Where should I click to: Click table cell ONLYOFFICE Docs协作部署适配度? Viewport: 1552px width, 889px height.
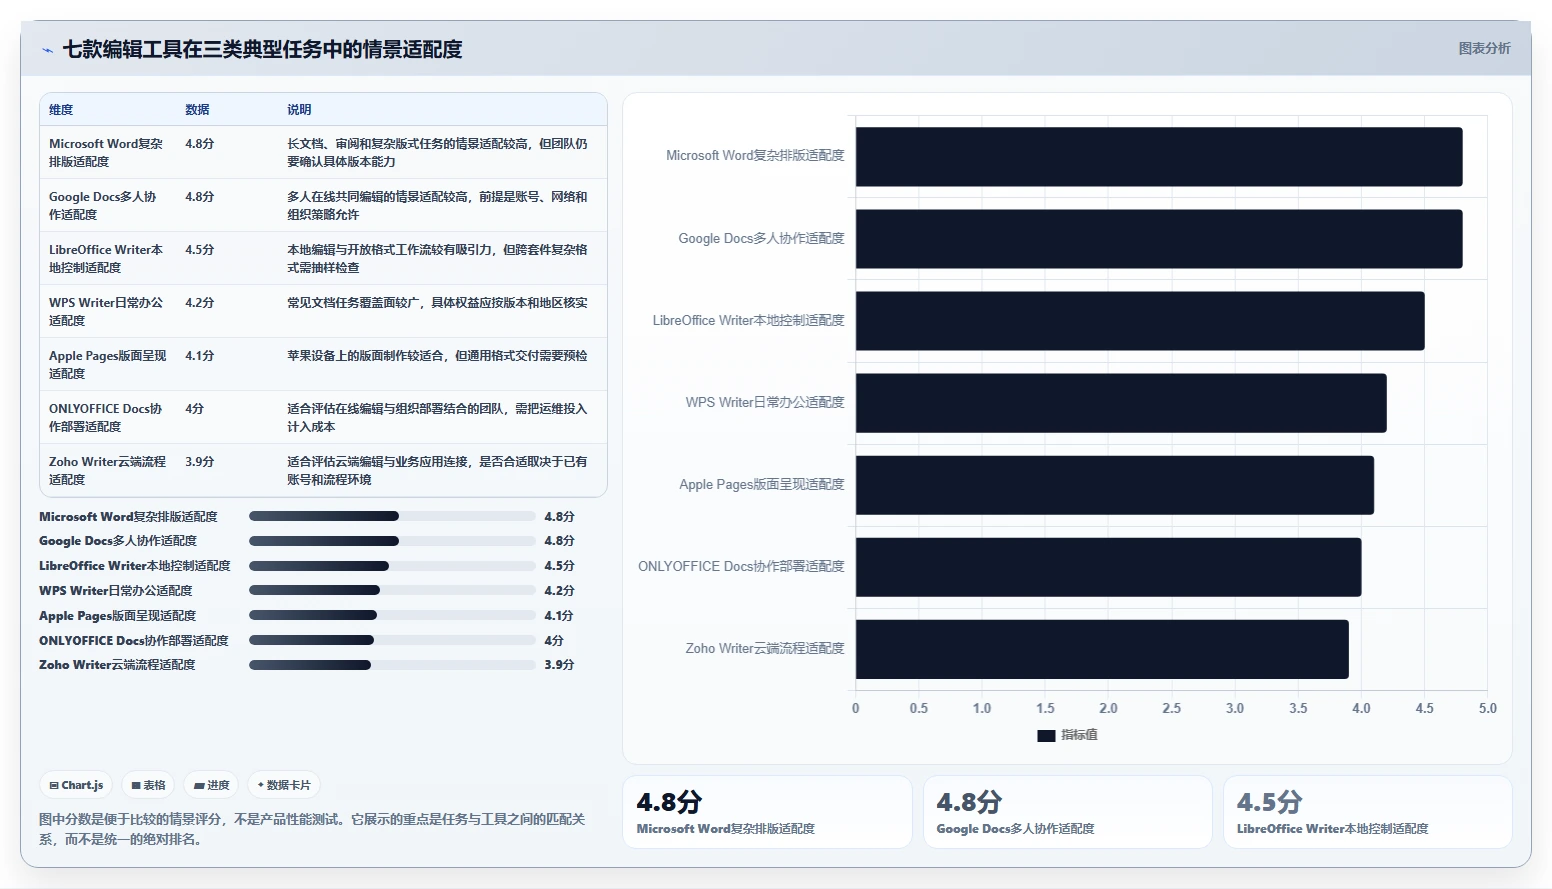click(x=106, y=417)
